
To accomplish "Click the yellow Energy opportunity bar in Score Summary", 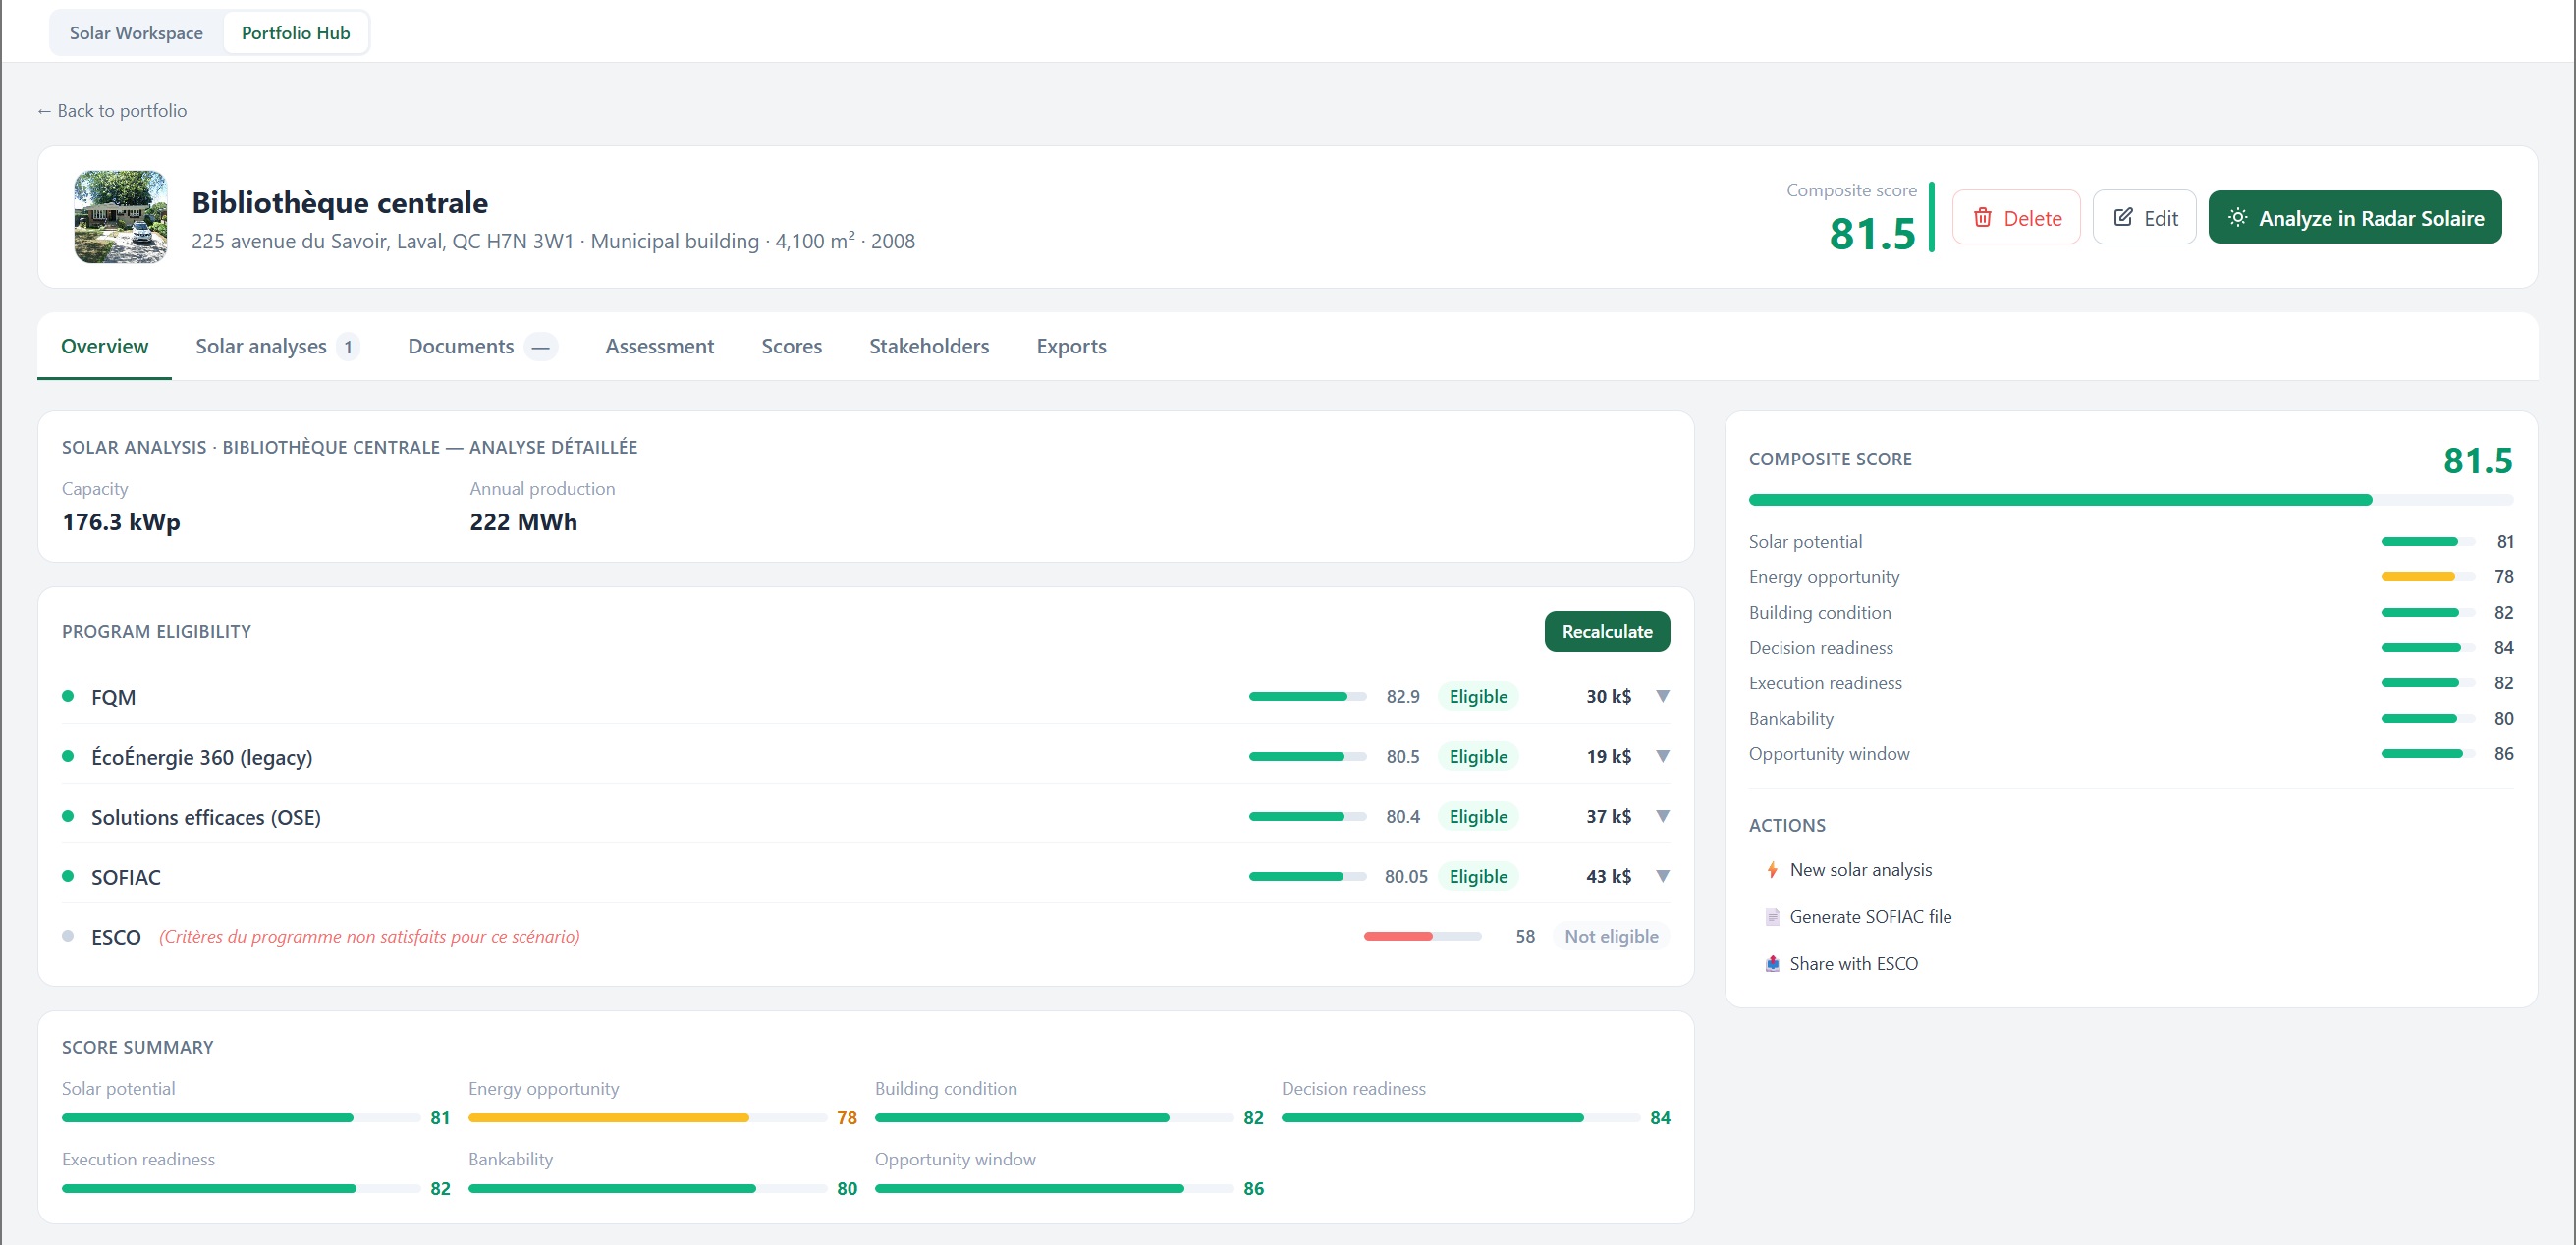I will (647, 1117).
